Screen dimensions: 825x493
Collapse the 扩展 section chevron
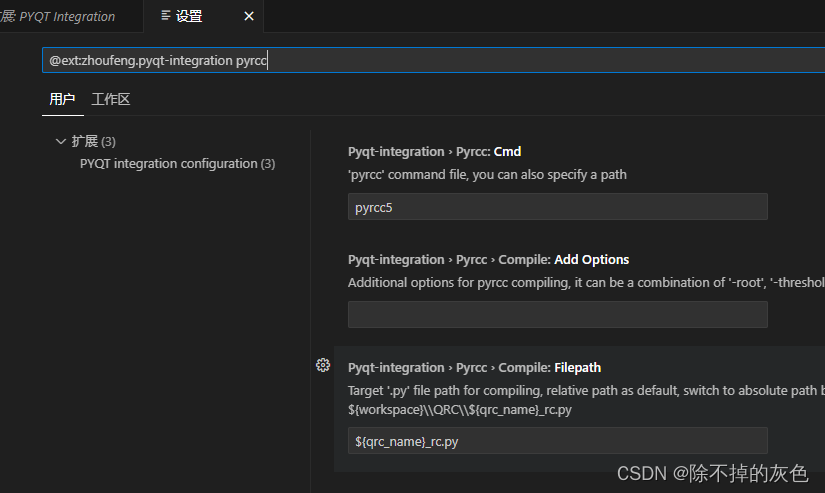coord(61,142)
